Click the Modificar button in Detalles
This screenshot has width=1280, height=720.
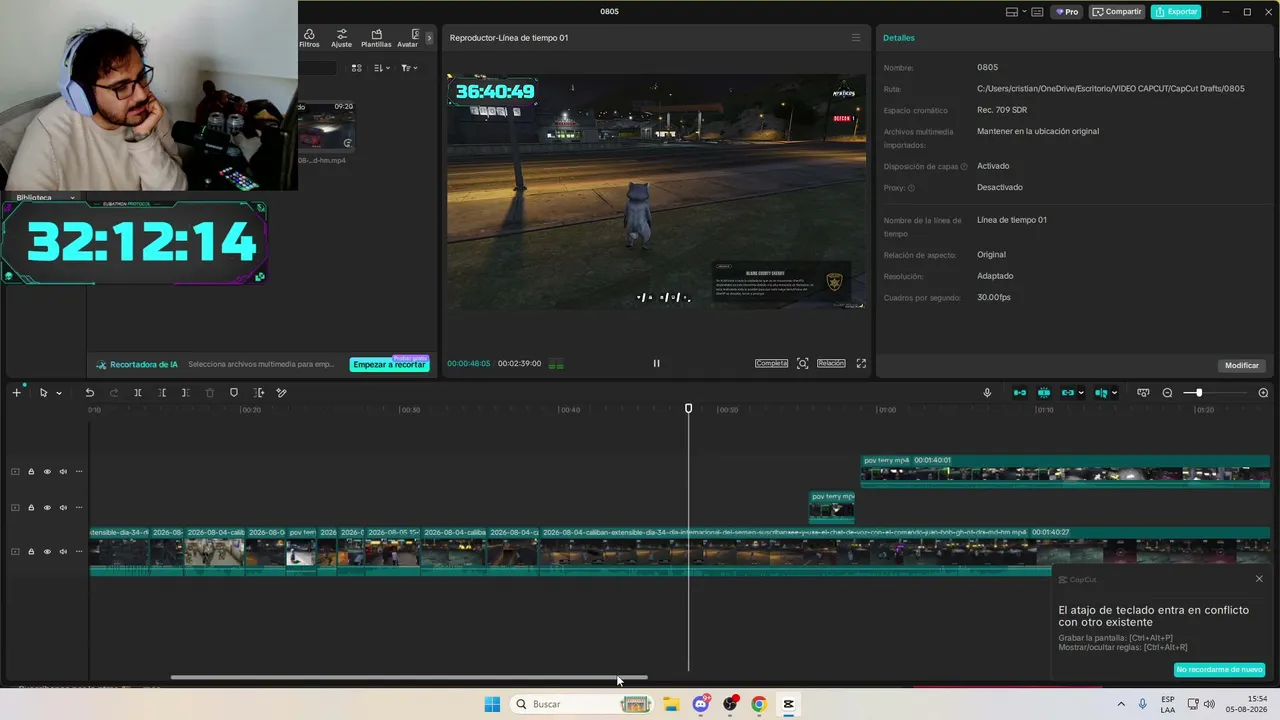tap(1242, 365)
